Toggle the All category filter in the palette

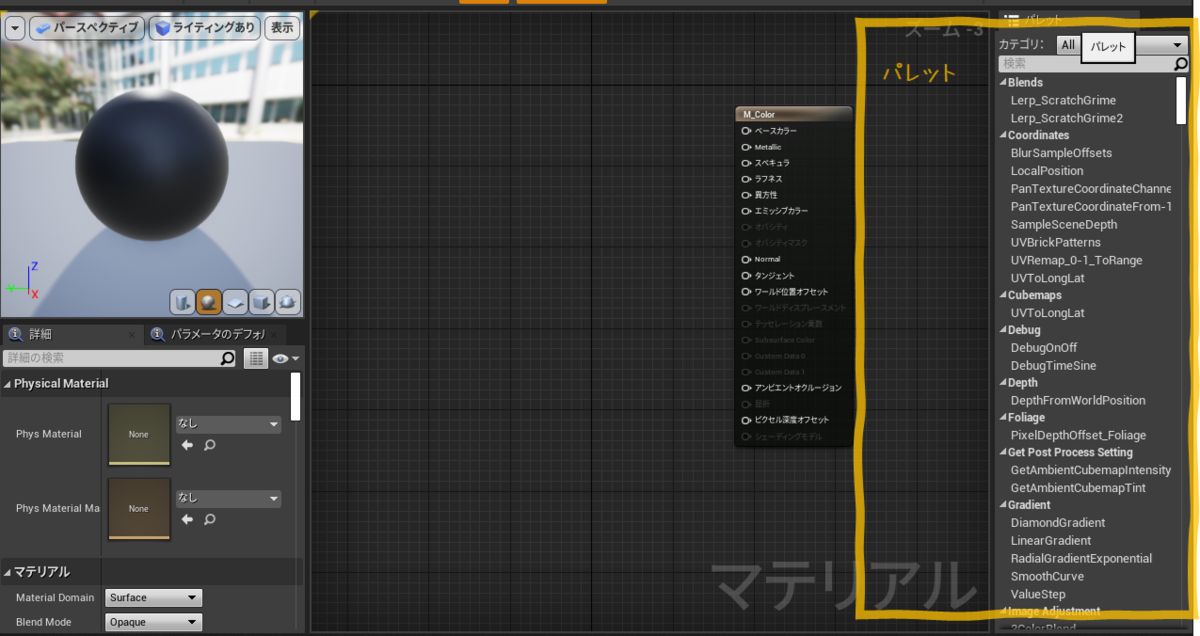[x=1068, y=44]
